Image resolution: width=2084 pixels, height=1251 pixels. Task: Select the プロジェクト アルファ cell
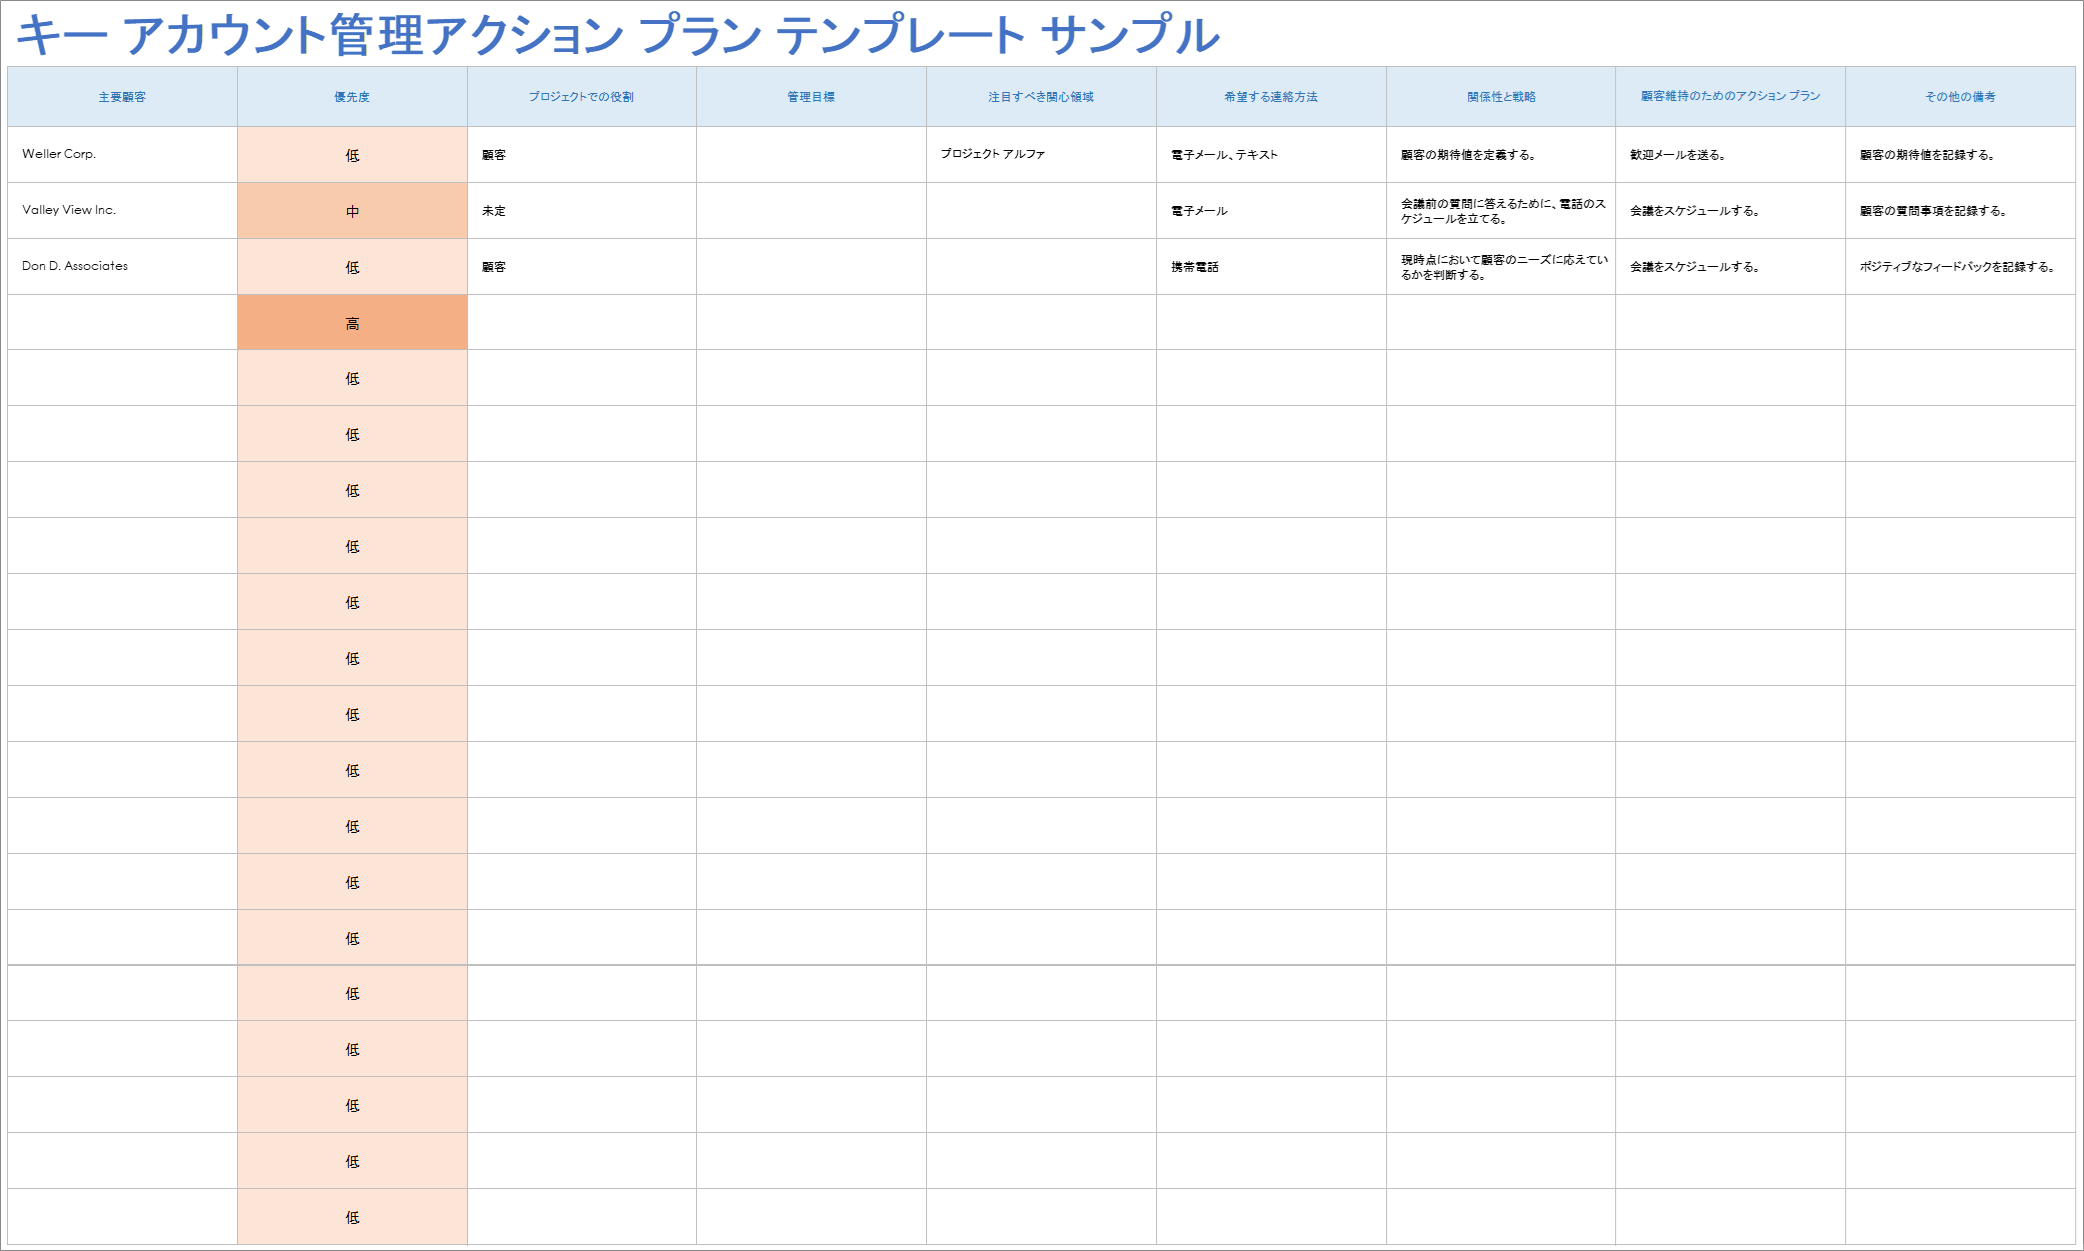(1041, 154)
